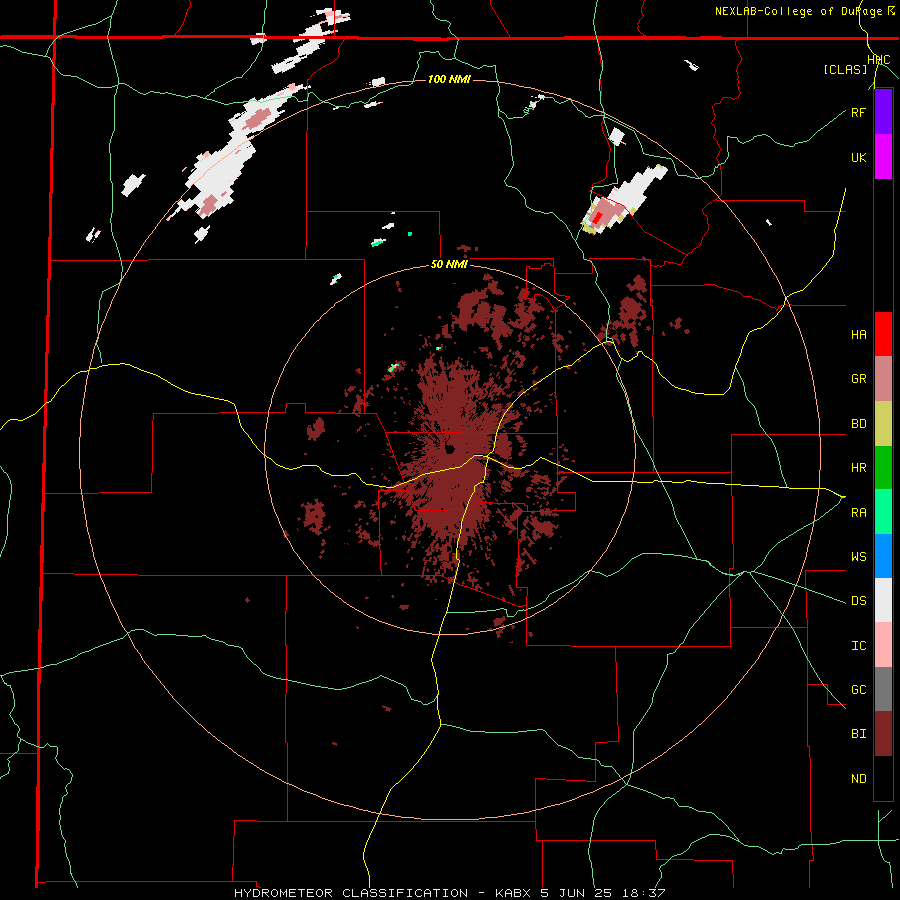Viewport: 900px width, 900px height.
Task: Click the BD legend label
Action: pos(858,424)
